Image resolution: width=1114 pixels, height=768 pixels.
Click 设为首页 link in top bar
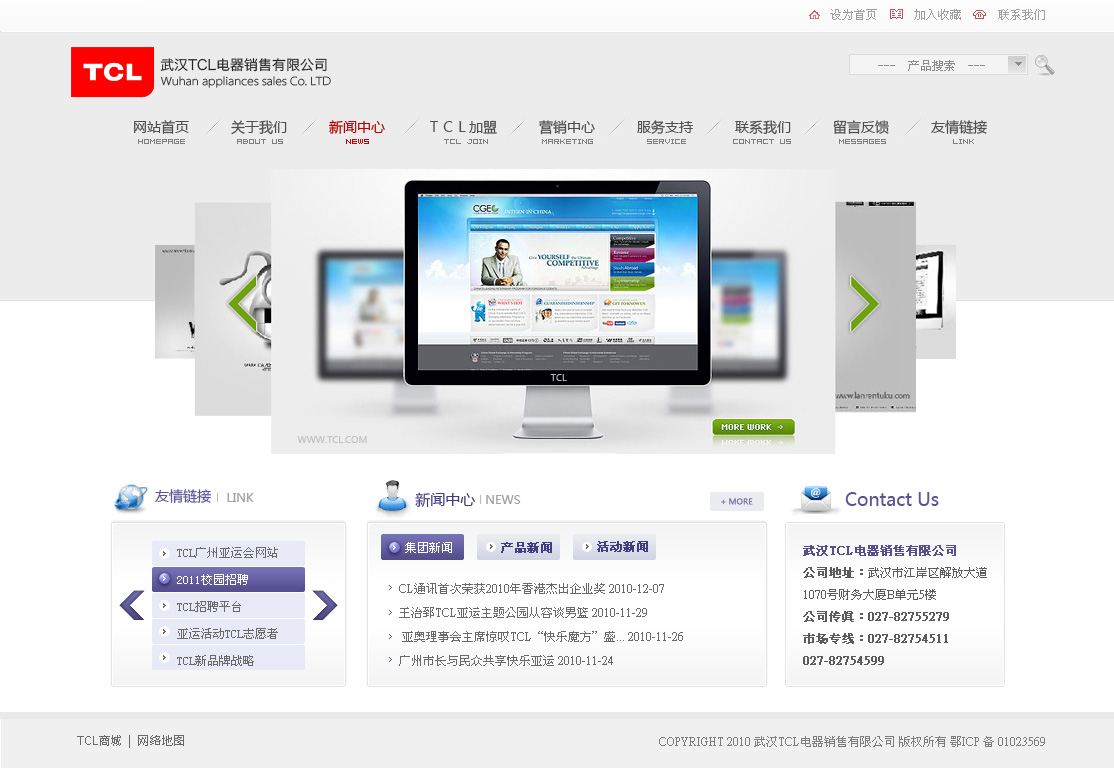[853, 15]
